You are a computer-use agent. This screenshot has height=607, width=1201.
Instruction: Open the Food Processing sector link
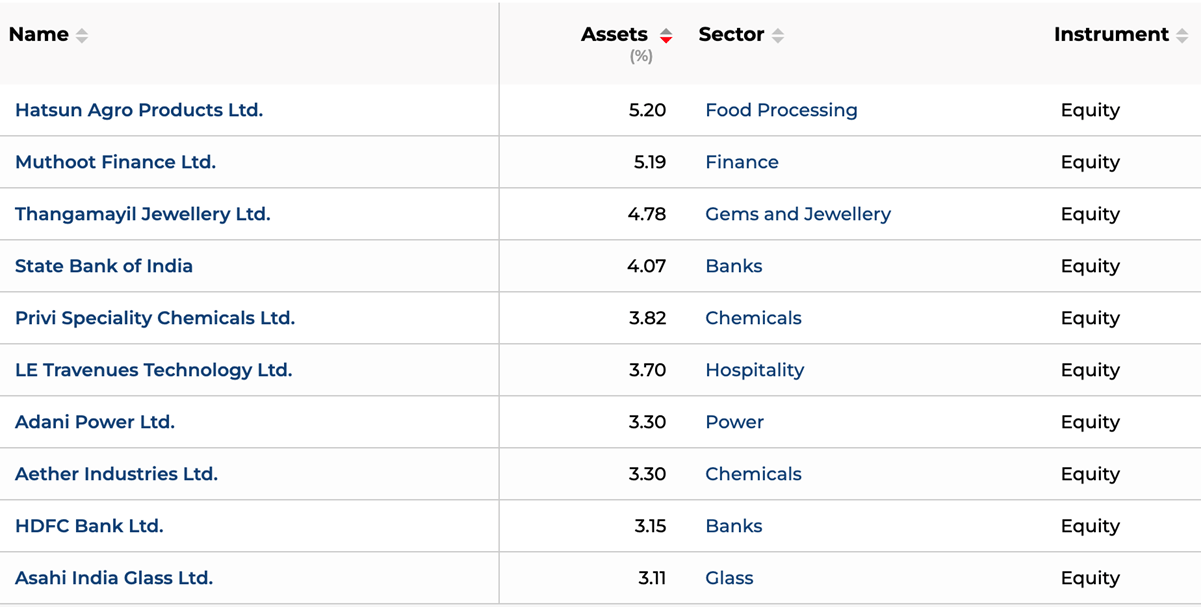coord(781,110)
